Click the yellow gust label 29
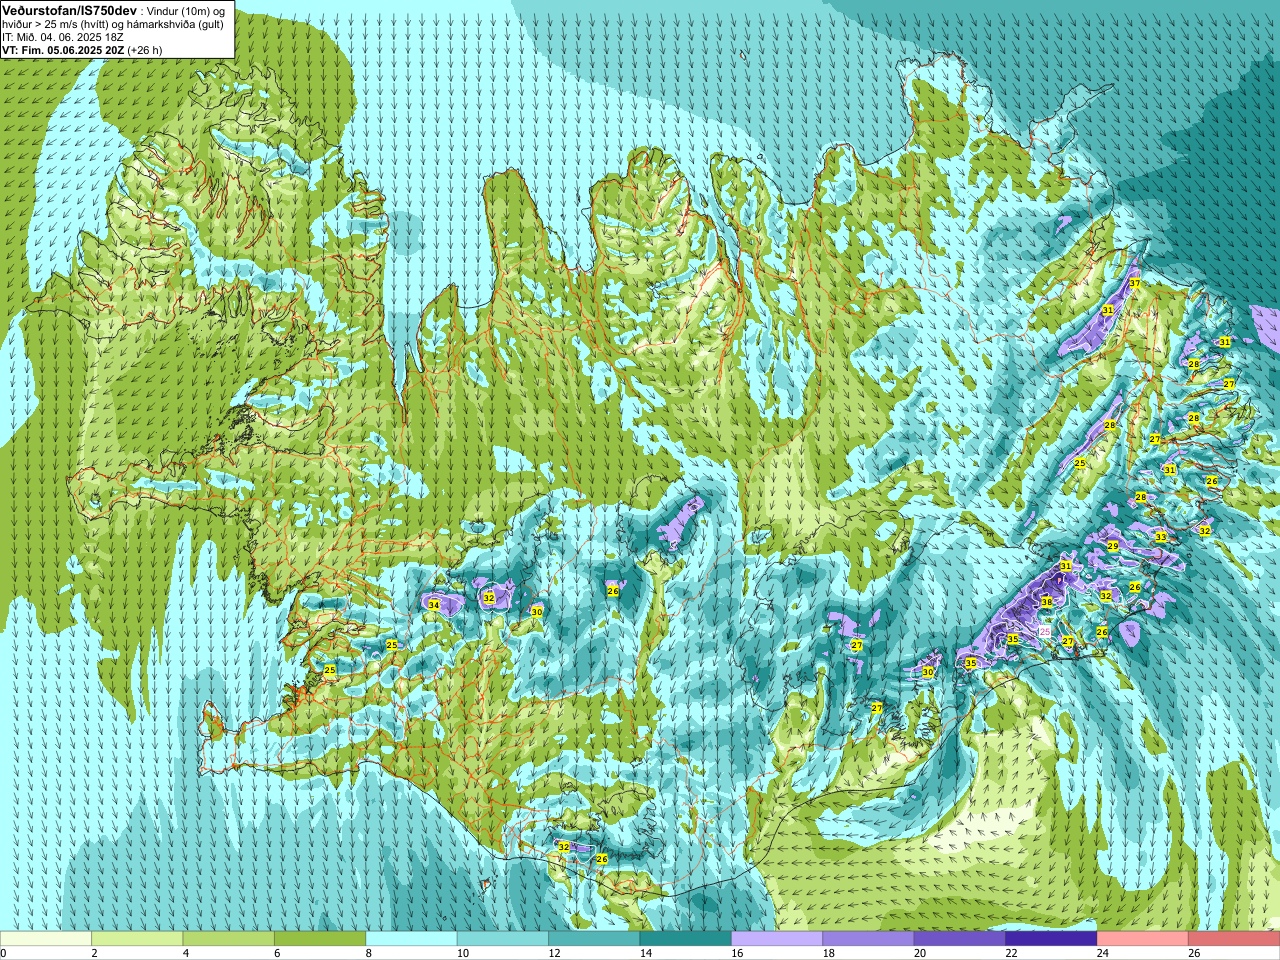Screen dimensions: 1280x960 click(1113, 546)
